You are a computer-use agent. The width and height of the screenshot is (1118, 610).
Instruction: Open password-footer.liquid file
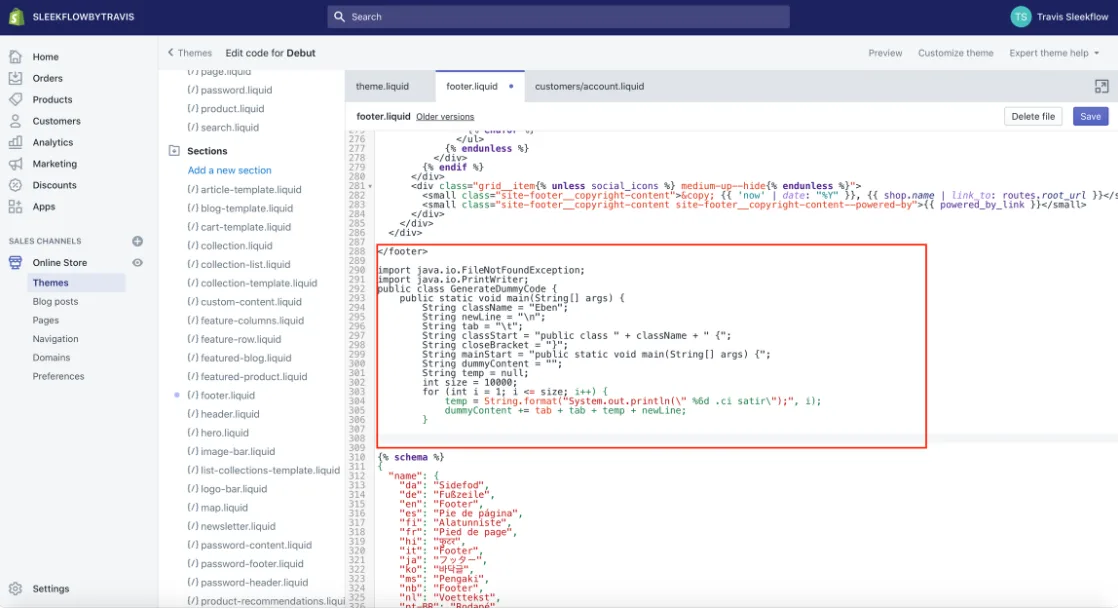245,564
